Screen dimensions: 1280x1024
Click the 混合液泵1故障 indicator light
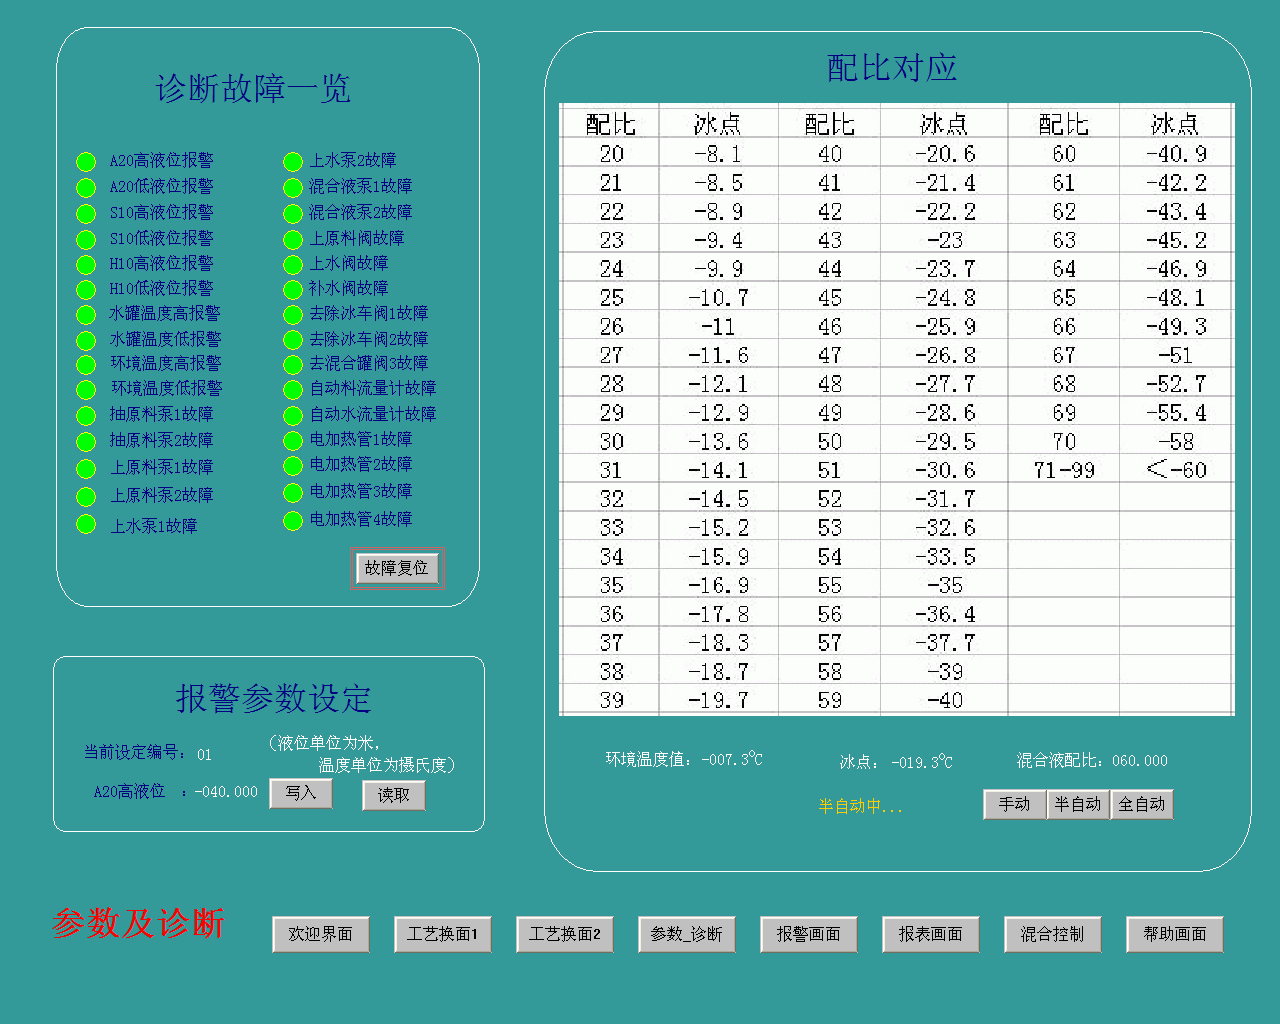[x=292, y=188]
